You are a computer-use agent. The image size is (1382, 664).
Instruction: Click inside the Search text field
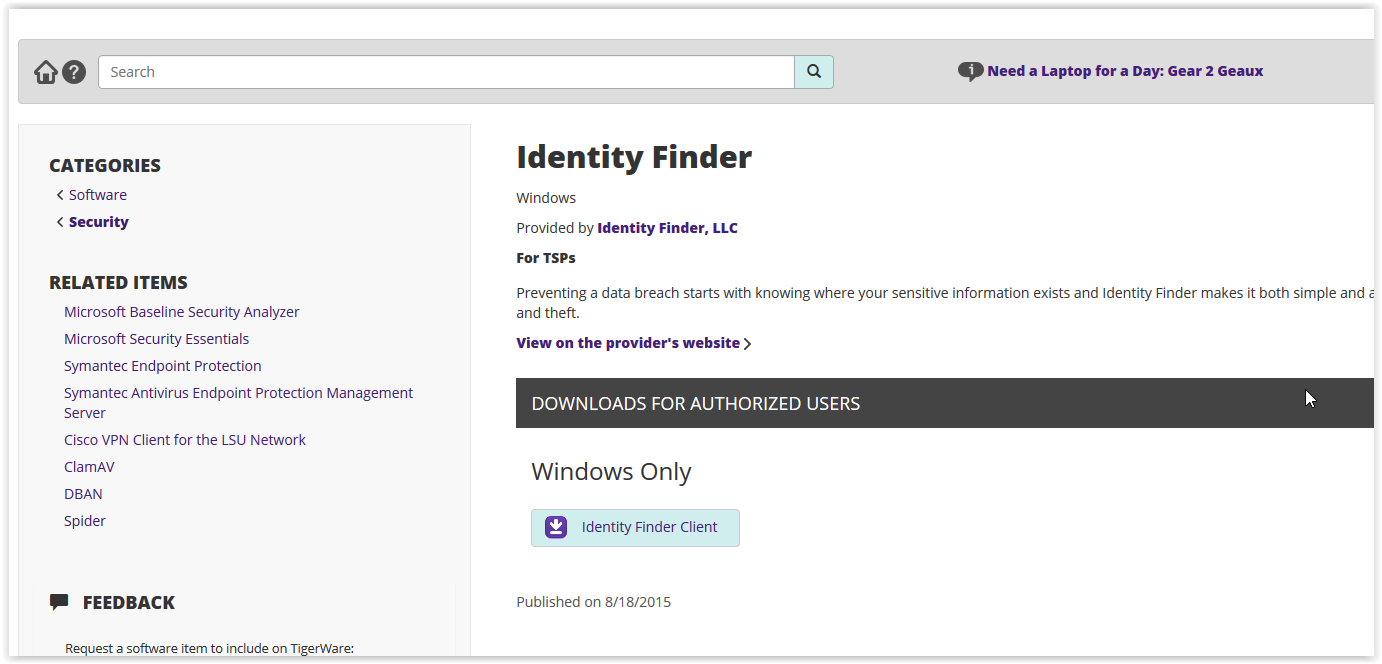pos(446,72)
